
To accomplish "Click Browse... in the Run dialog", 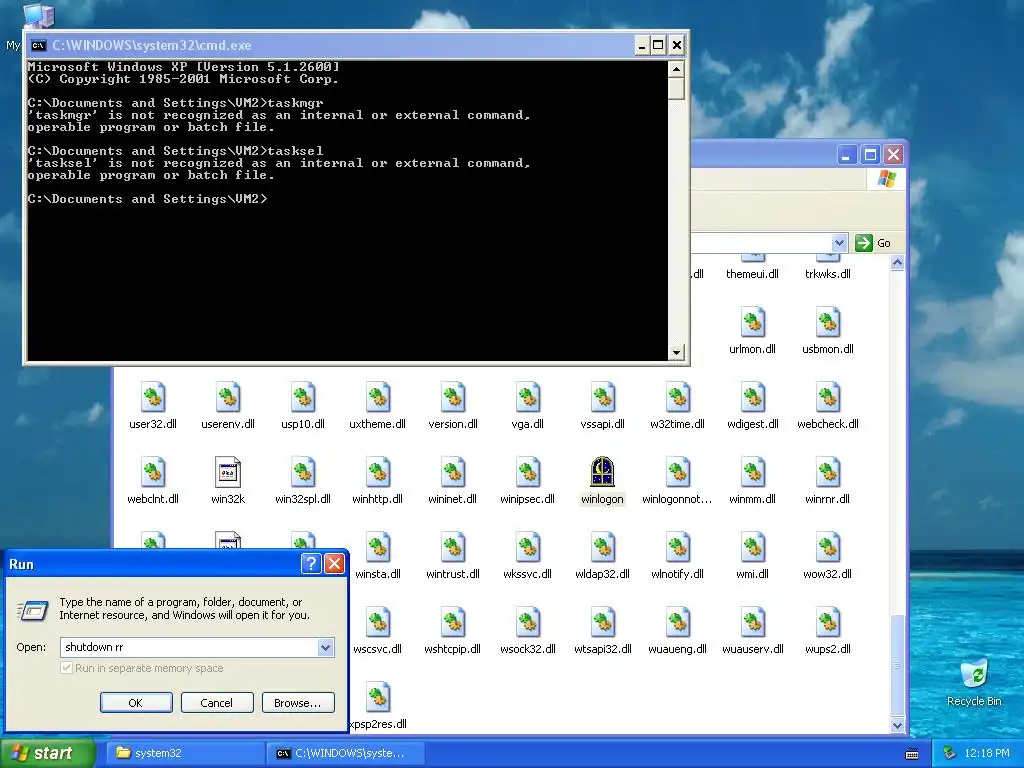I will (x=298, y=703).
